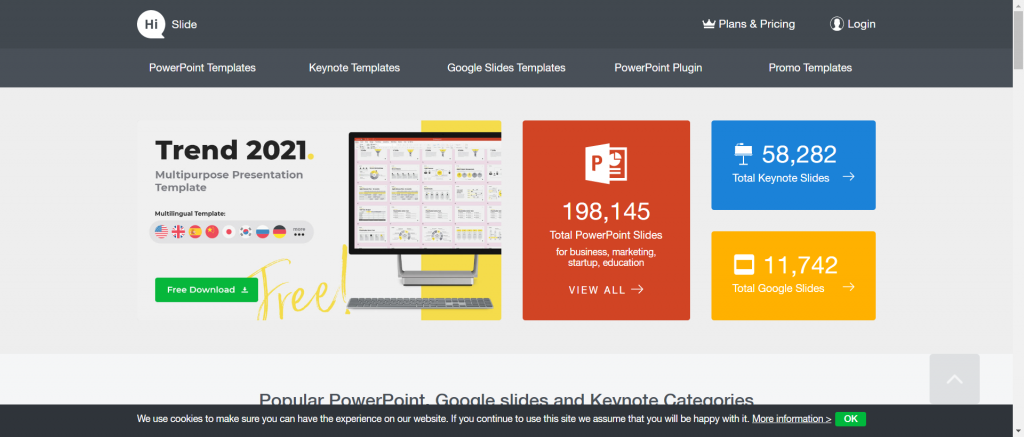Screen dimensions: 1024x437
Task: Select the Russia flag icon
Action: pos(263,231)
